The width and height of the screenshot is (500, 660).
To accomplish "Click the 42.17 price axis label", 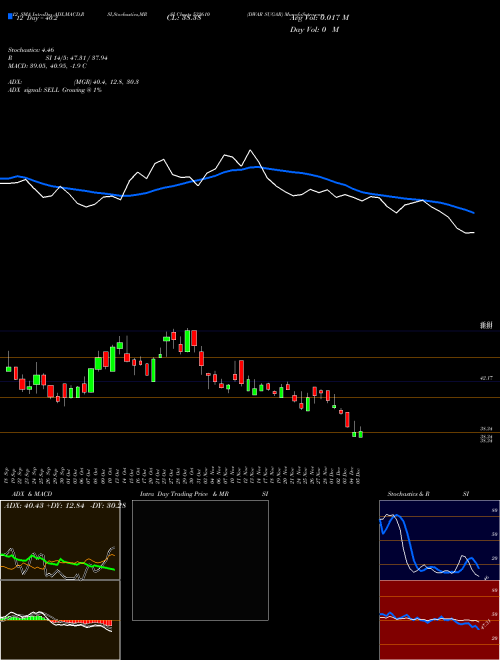I will tap(486, 378).
